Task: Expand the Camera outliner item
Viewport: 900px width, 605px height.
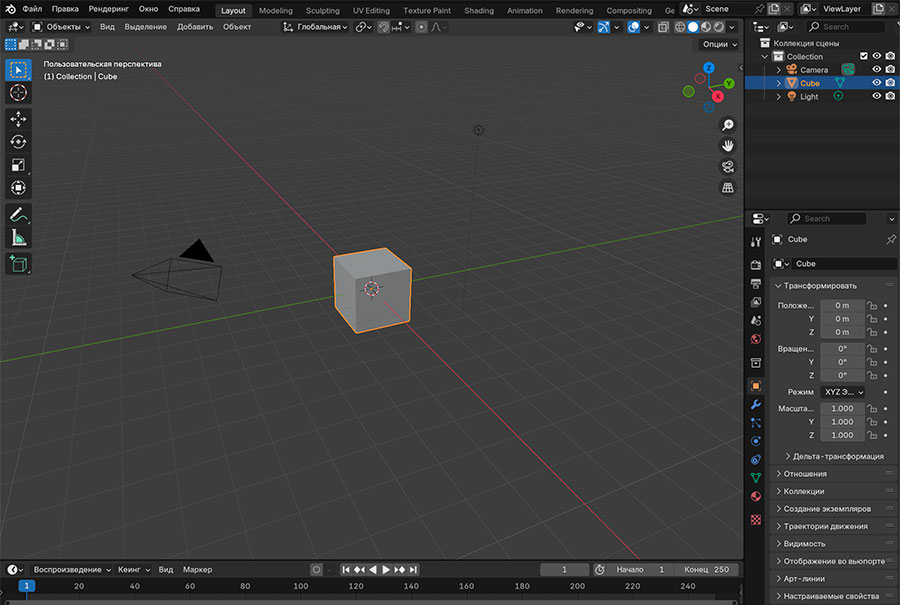Action: point(779,69)
